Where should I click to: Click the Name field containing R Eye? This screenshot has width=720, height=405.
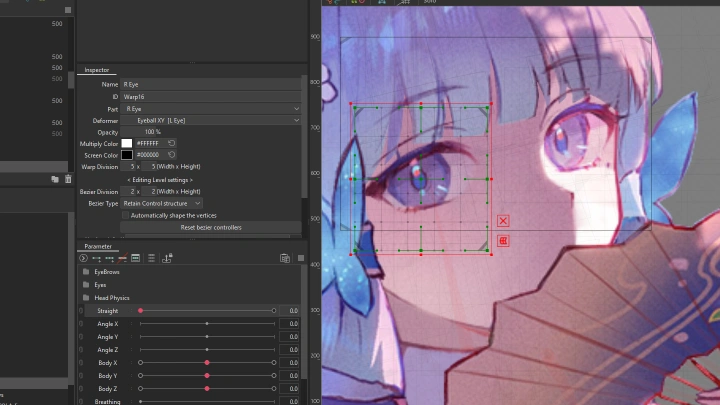211,84
